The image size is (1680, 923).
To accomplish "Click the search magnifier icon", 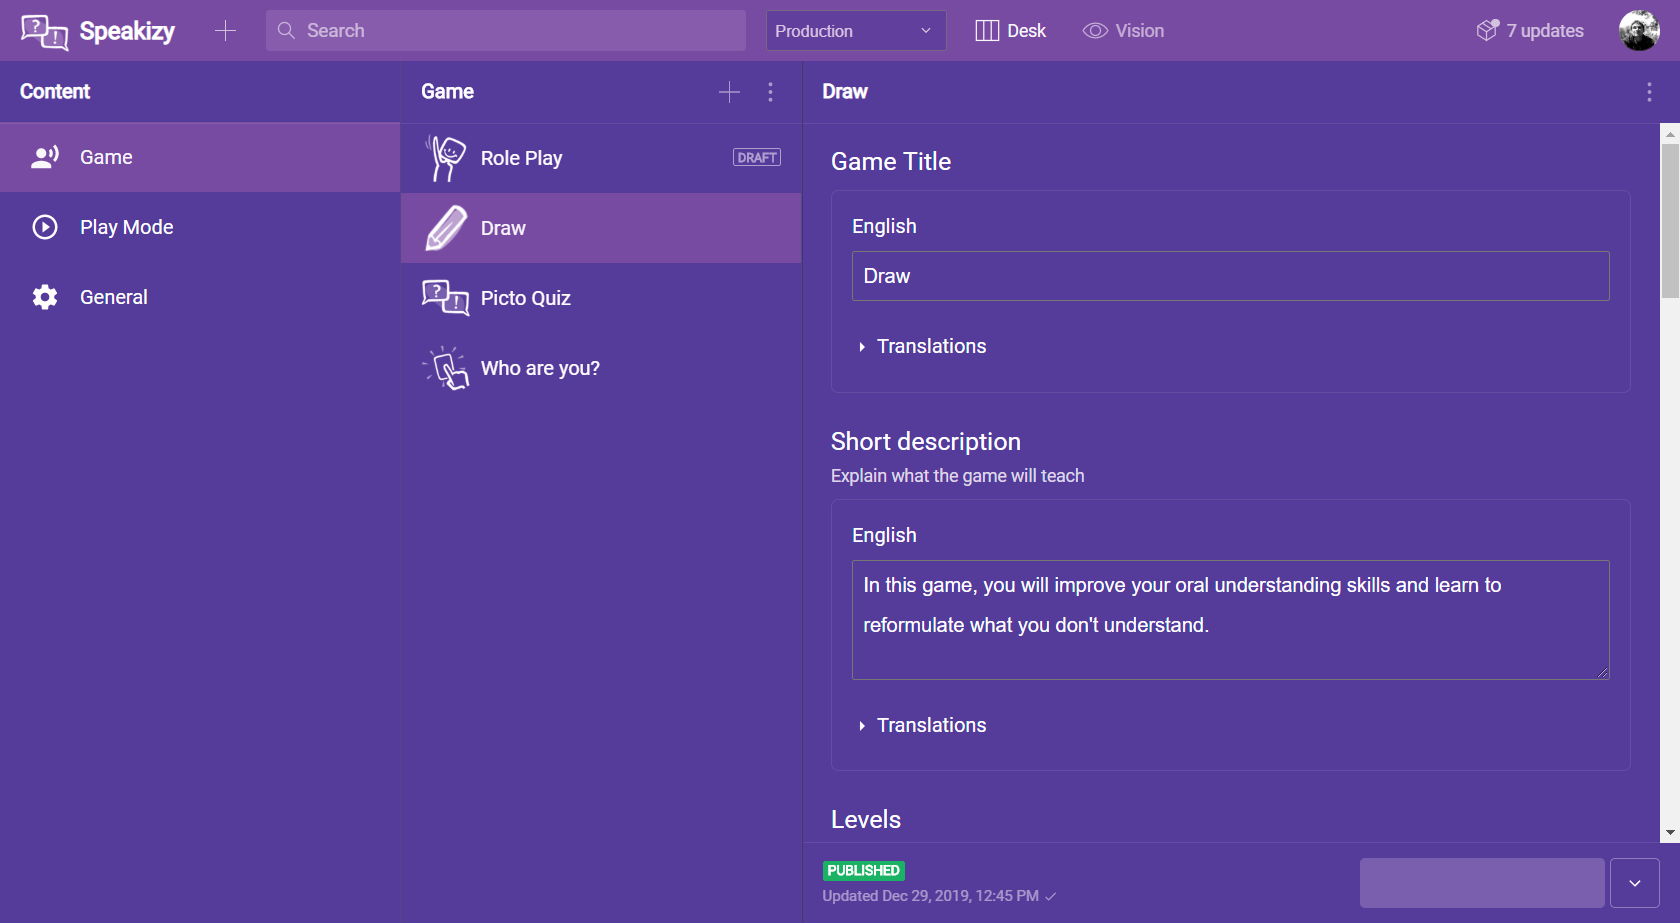I will 286,31.
